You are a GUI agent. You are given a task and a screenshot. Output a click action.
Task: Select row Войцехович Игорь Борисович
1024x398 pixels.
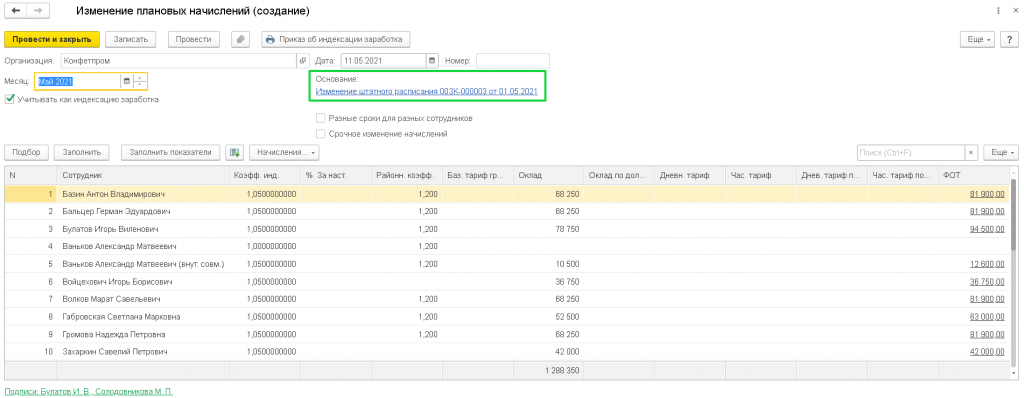(507, 282)
